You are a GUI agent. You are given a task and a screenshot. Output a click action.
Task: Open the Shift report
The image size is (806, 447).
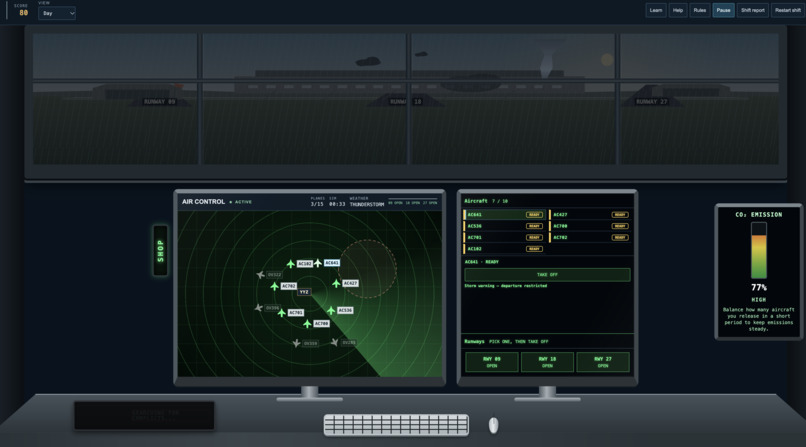753,10
